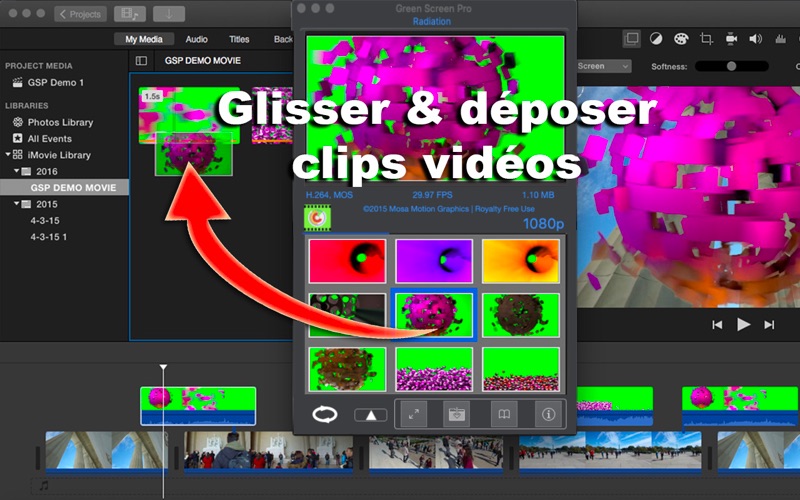Click the Green Screen Pro app logo icon
The height and width of the screenshot is (500, 800).
coord(317,218)
